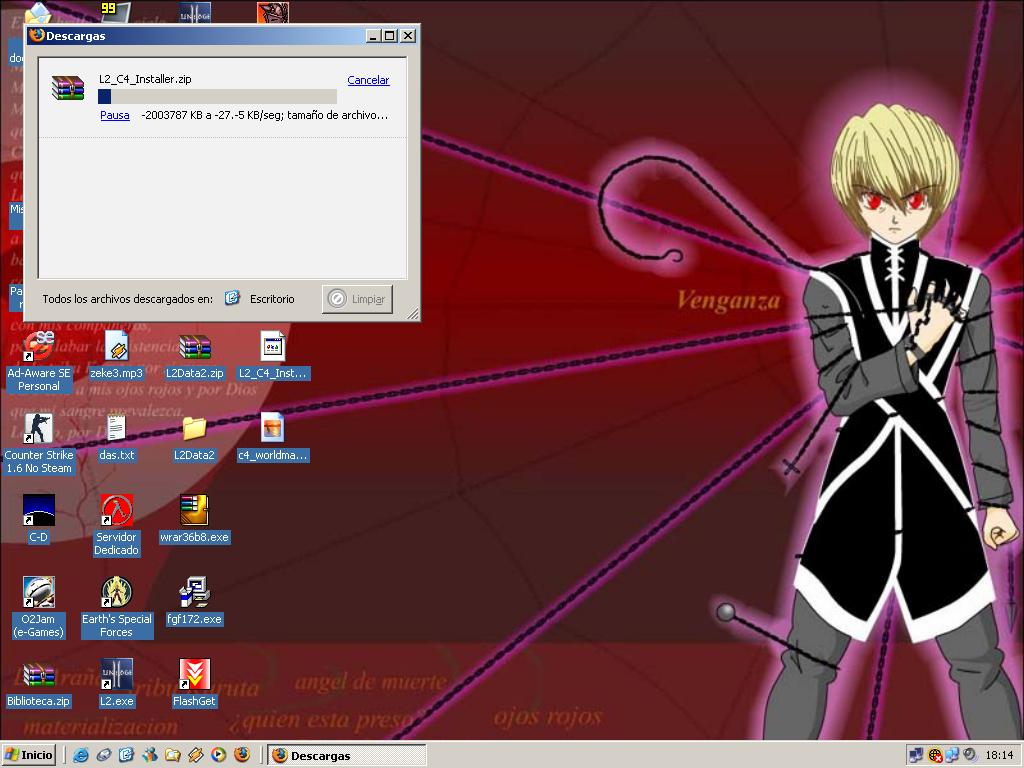Click the download progress bar

pyautogui.click(x=217, y=97)
